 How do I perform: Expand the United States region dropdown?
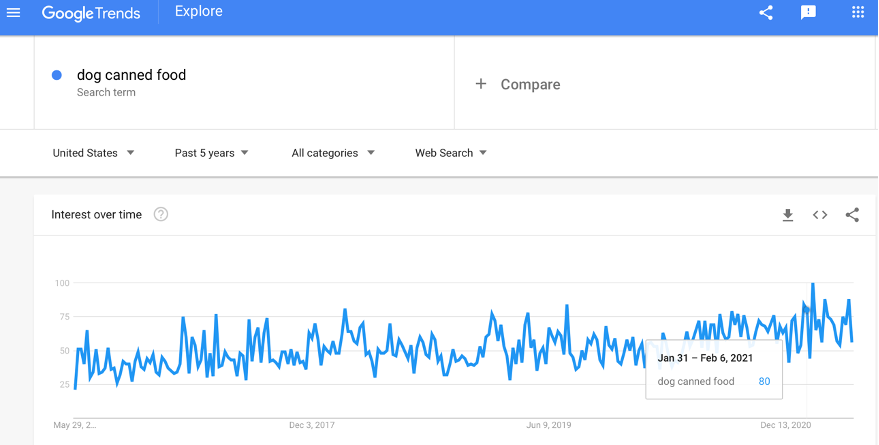click(x=93, y=153)
